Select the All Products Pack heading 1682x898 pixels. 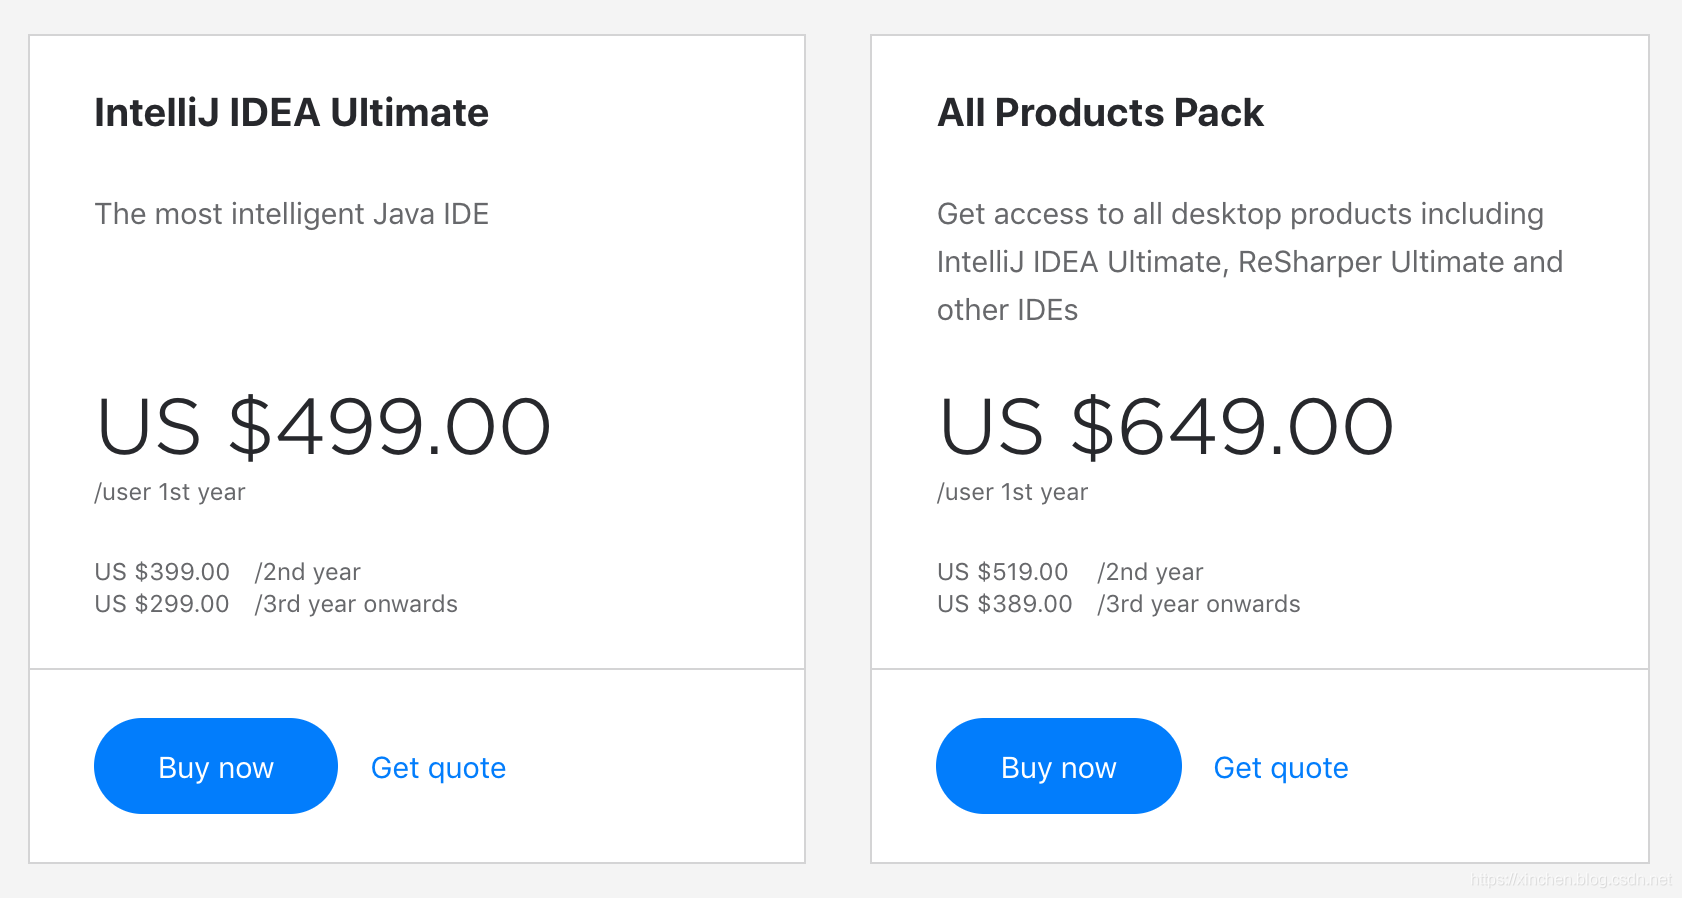[x=1100, y=112]
